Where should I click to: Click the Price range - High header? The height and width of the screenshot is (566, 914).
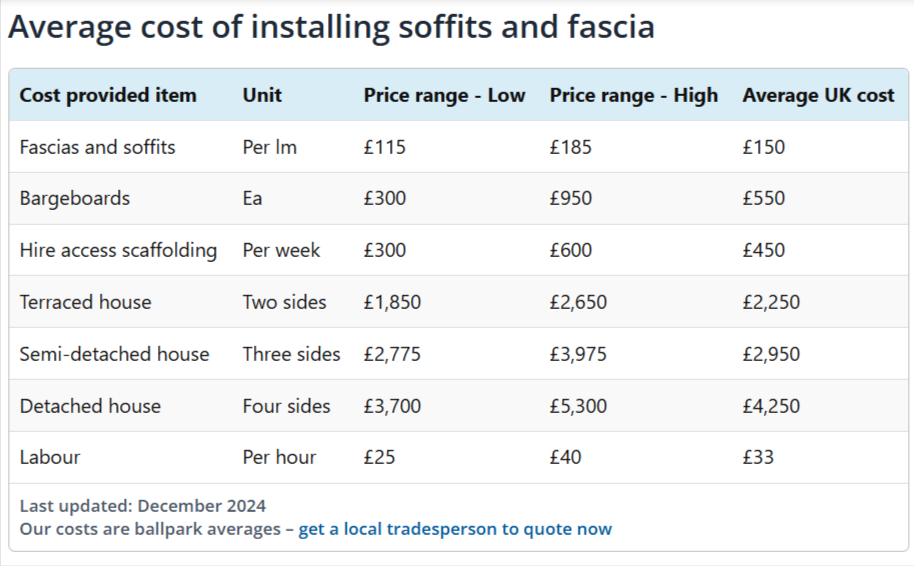click(634, 95)
